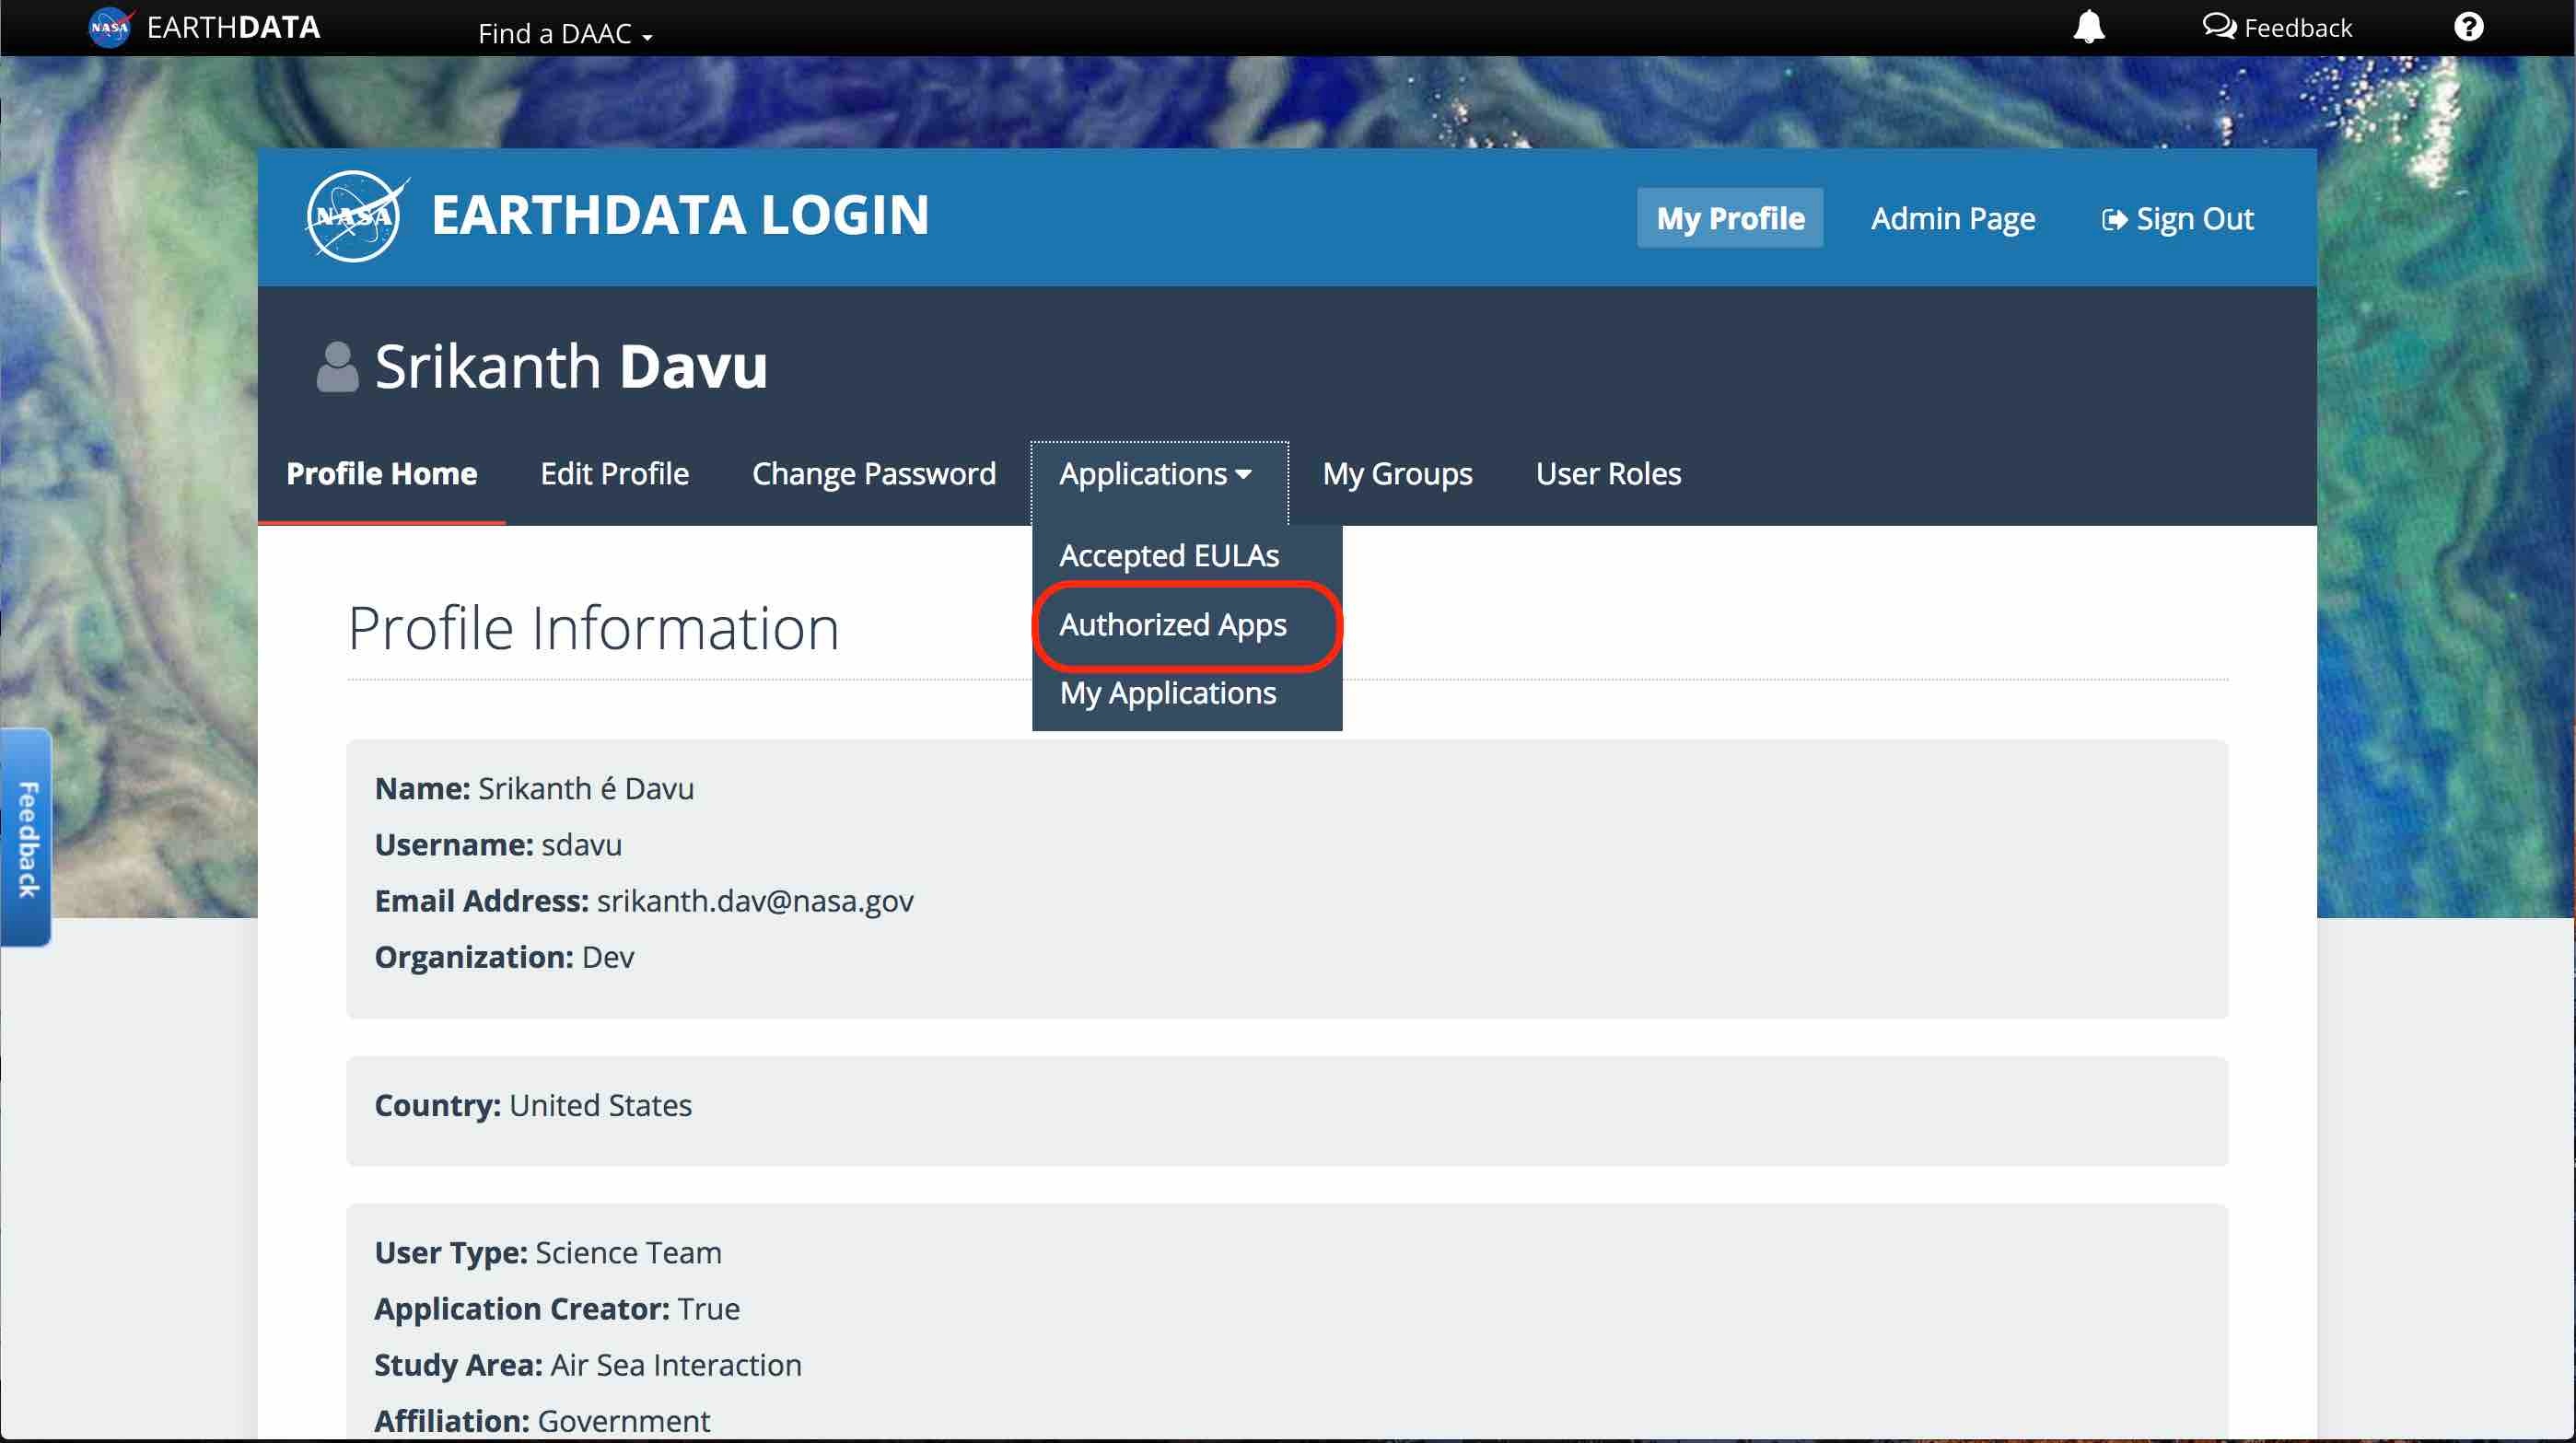Click the Country value United States
Viewport: 2576px width, 1443px height.
(600, 1106)
